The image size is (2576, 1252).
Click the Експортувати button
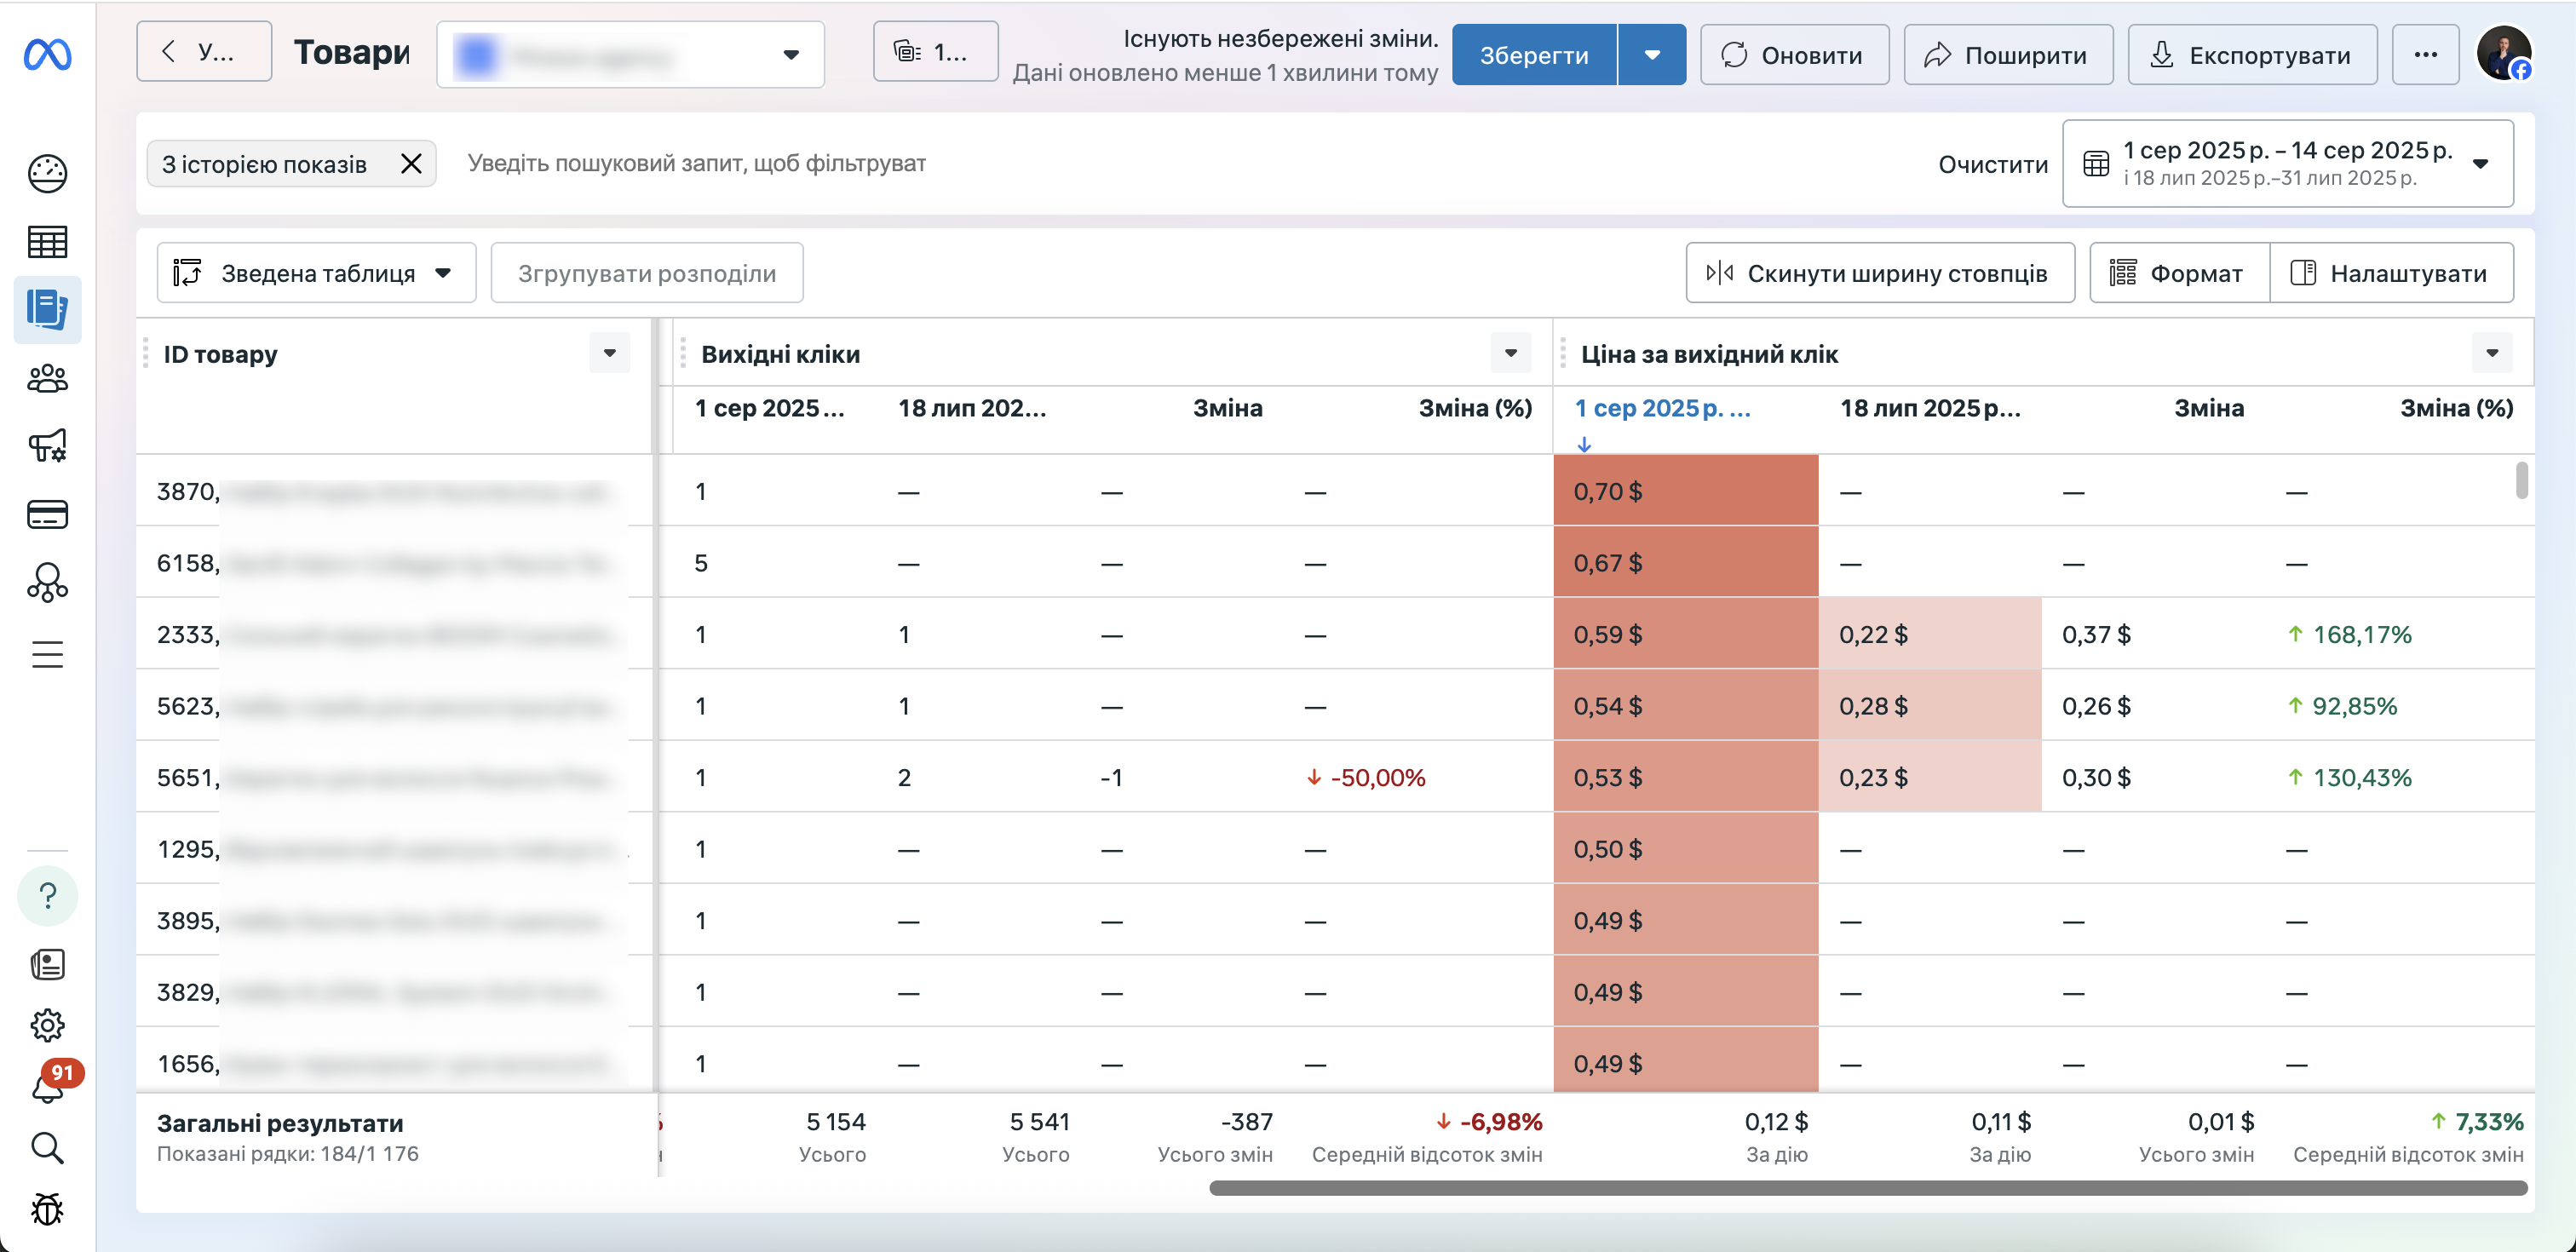click(x=2252, y=55)
